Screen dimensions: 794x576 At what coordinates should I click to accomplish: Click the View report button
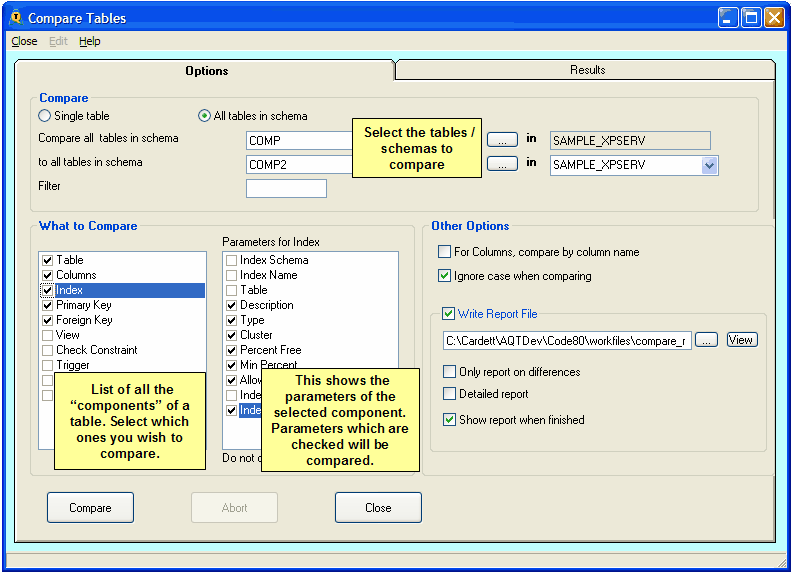(x=742, y=340)
